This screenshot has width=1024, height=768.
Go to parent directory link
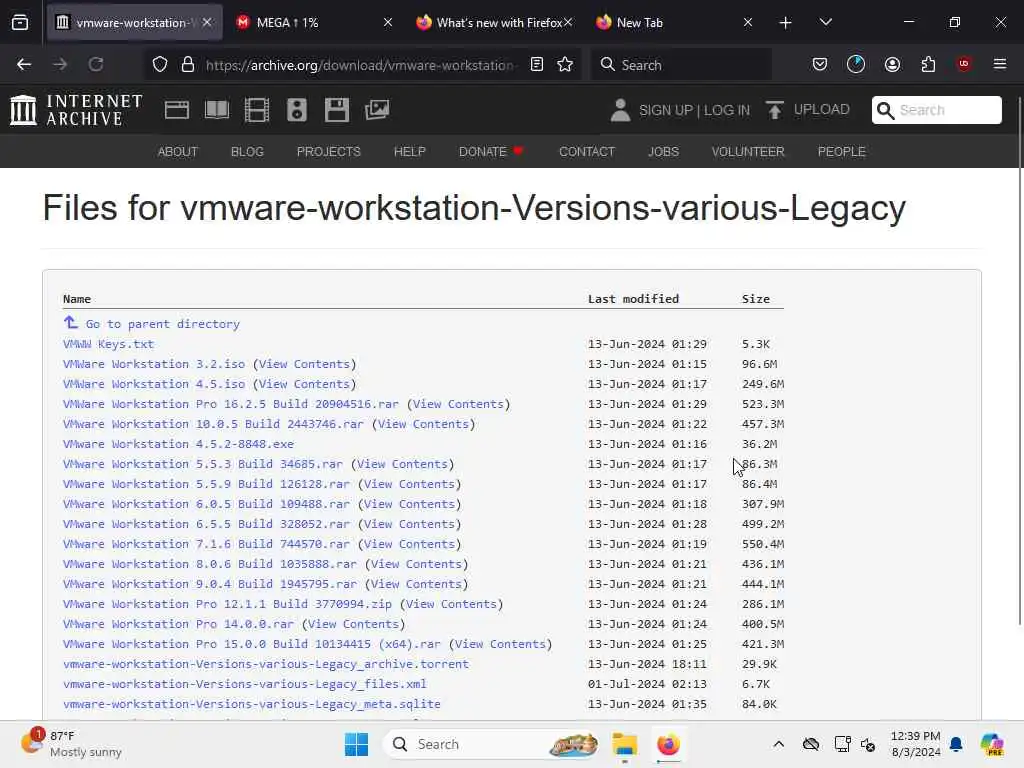click(163, 324)
